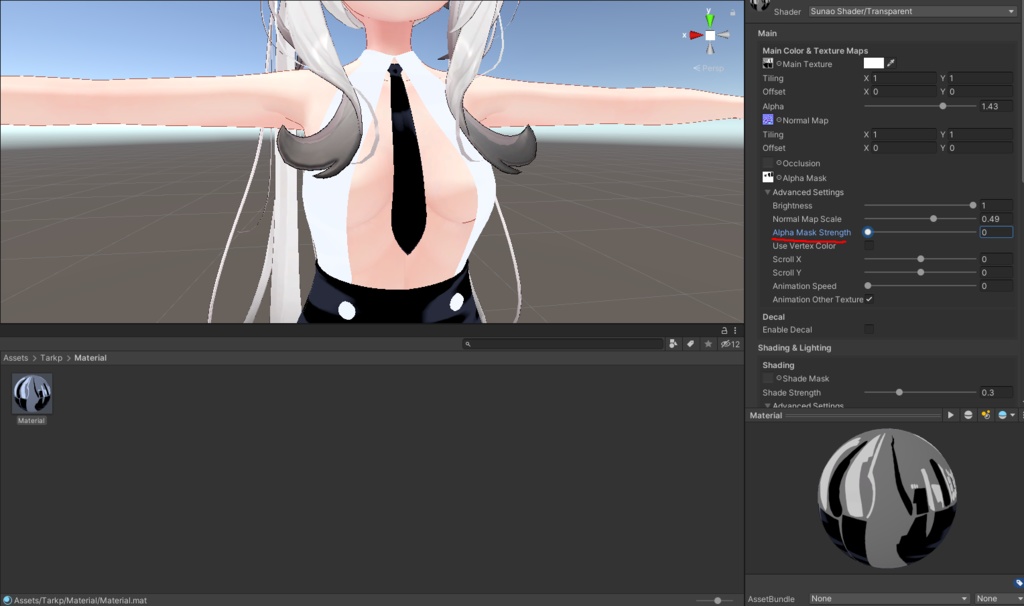Image resolution: width=1024 pixels, height=606 pixels.
Task: Open the Main Texture eyedropper picker
Action: tap(888, 62)
